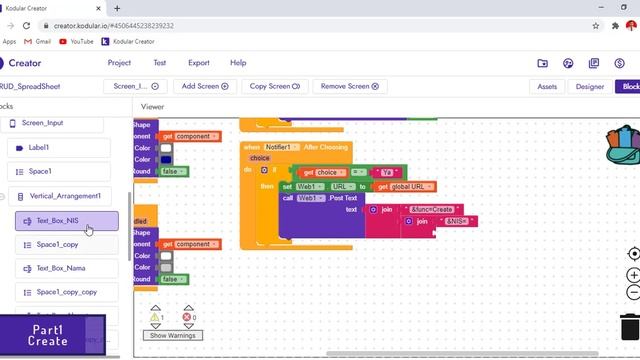Open the Web1 dropdown in call block
Image resolution: width=640 pixels, height=360 pixels.
311,198
